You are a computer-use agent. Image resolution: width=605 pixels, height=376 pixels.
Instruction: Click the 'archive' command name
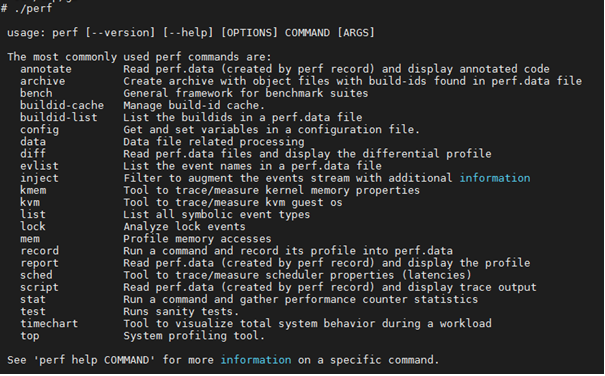pos(42,81)
